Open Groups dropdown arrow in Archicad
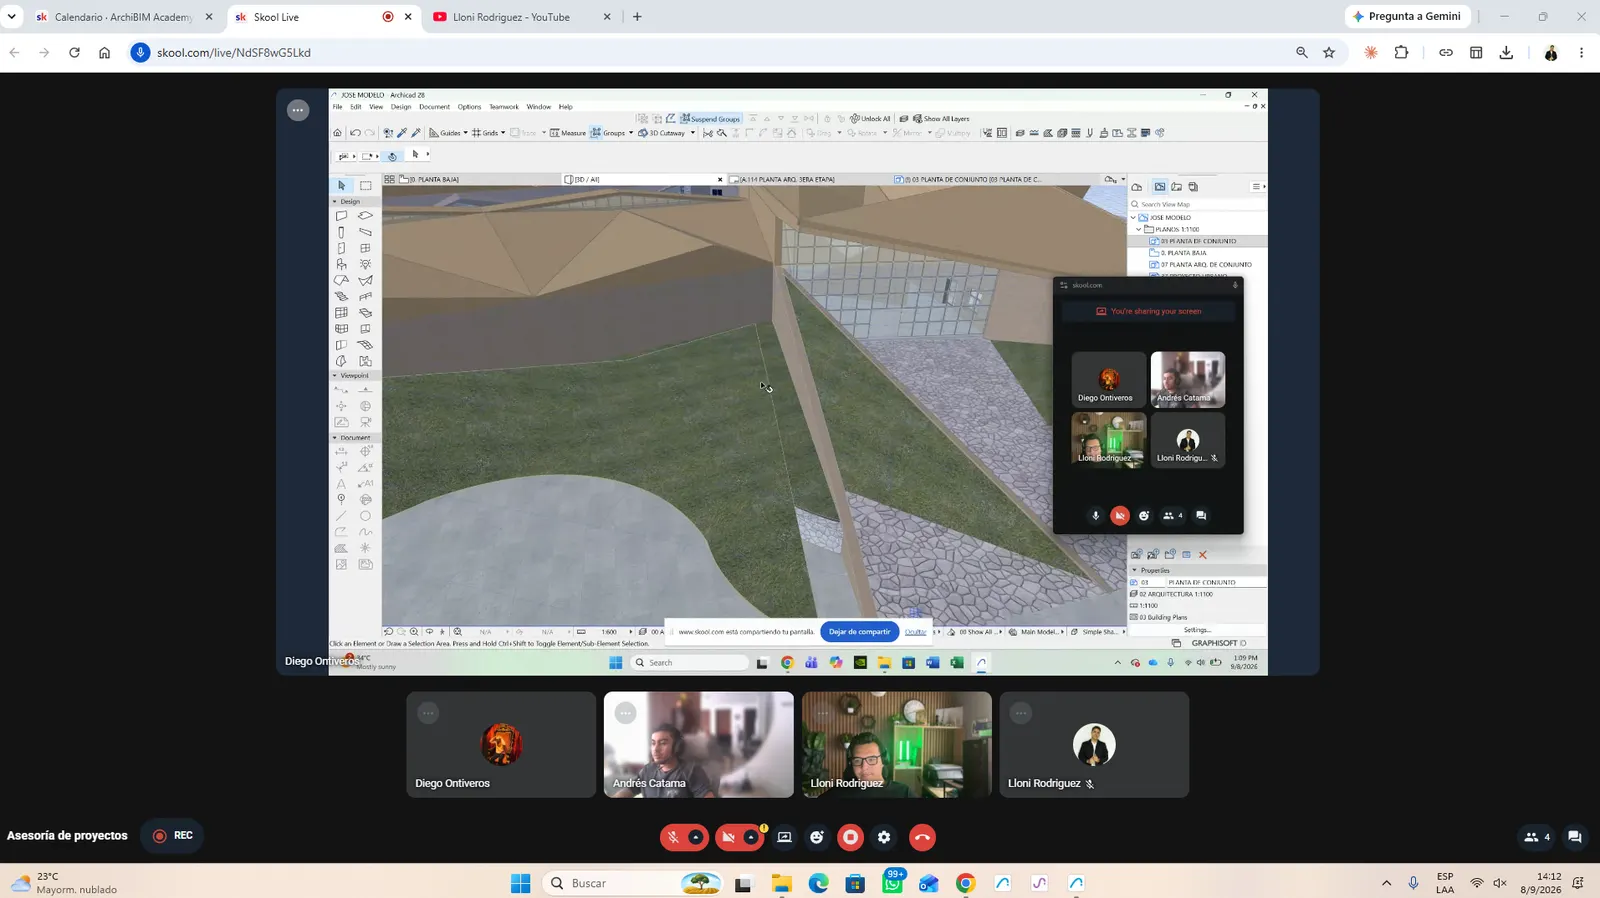 click(631, 133)
